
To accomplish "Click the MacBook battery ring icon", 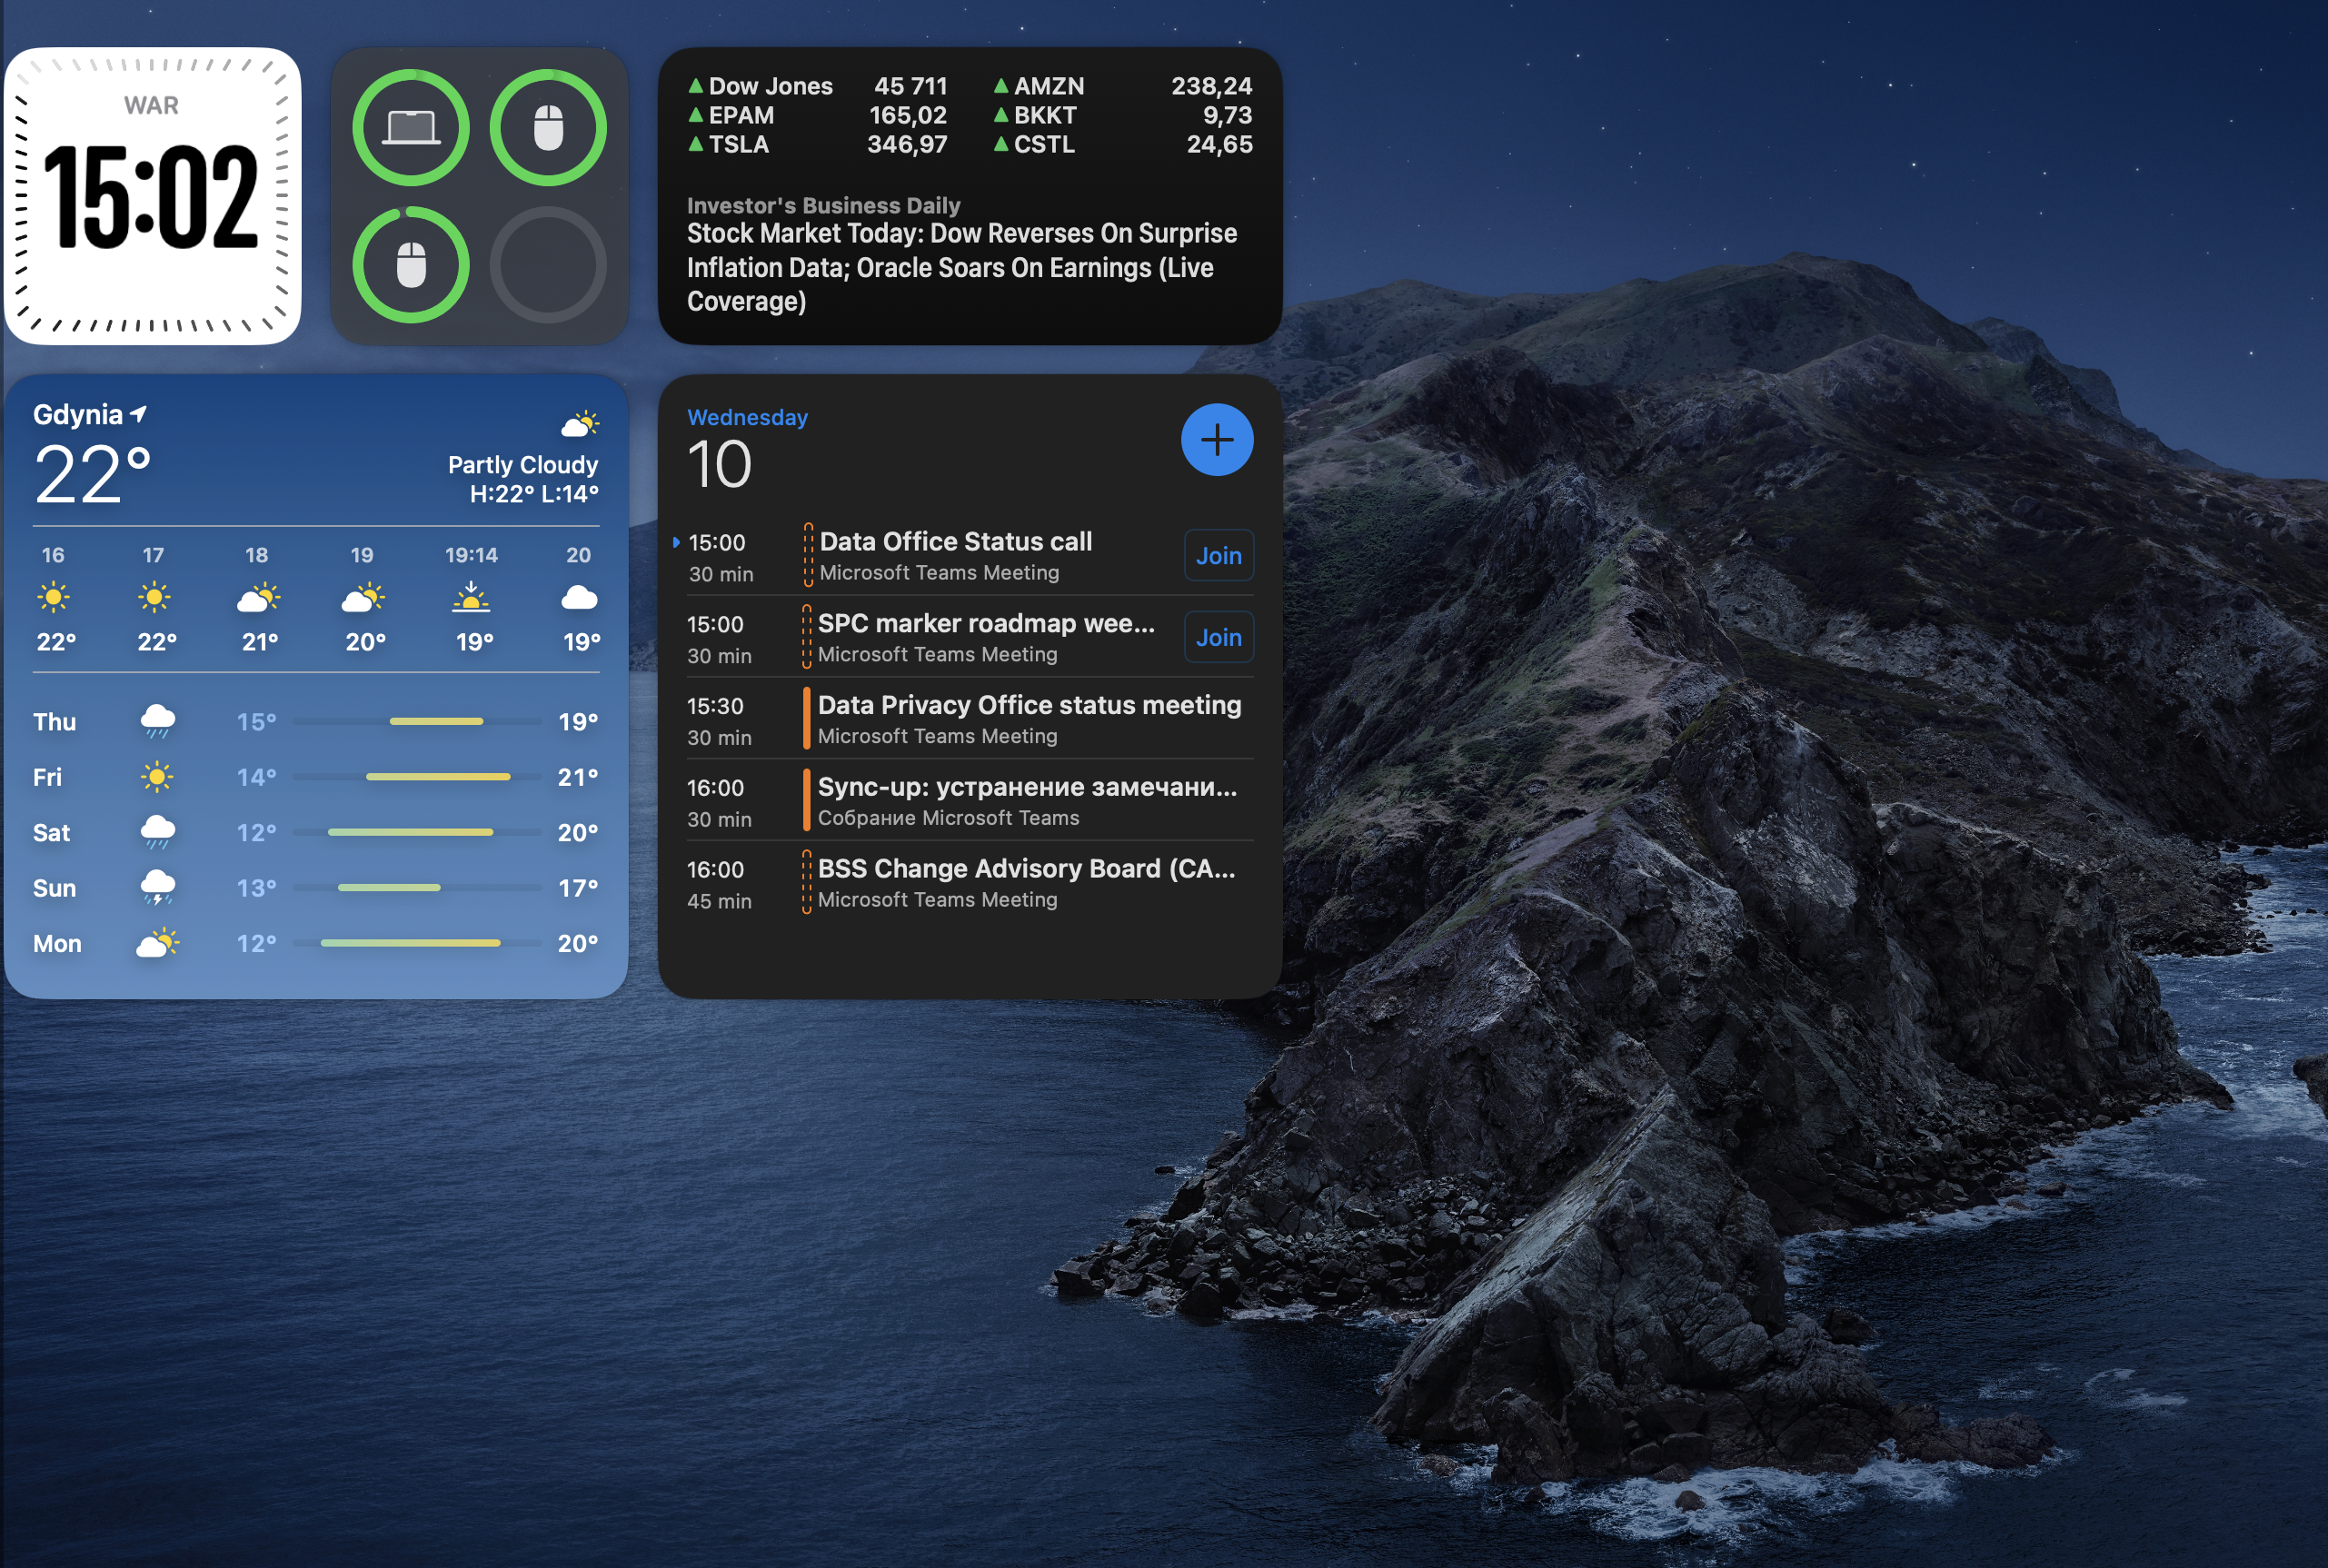I will (x=410, y=127).
